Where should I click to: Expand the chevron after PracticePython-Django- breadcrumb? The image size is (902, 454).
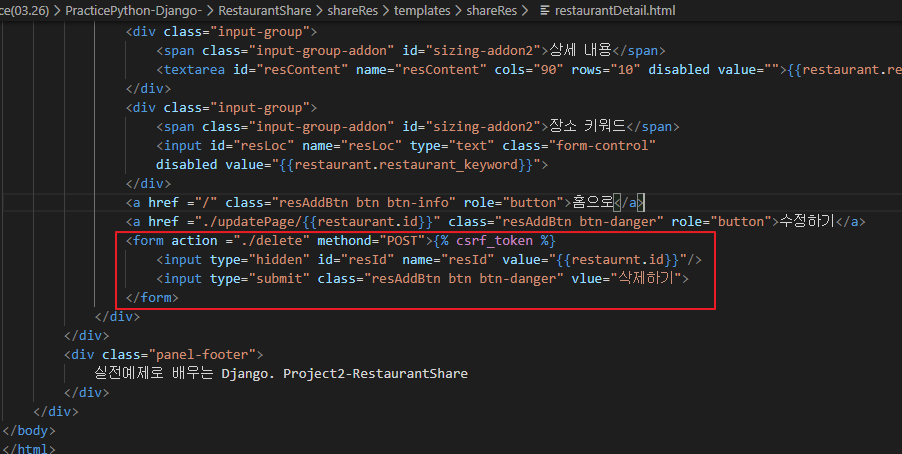(210, 10)
